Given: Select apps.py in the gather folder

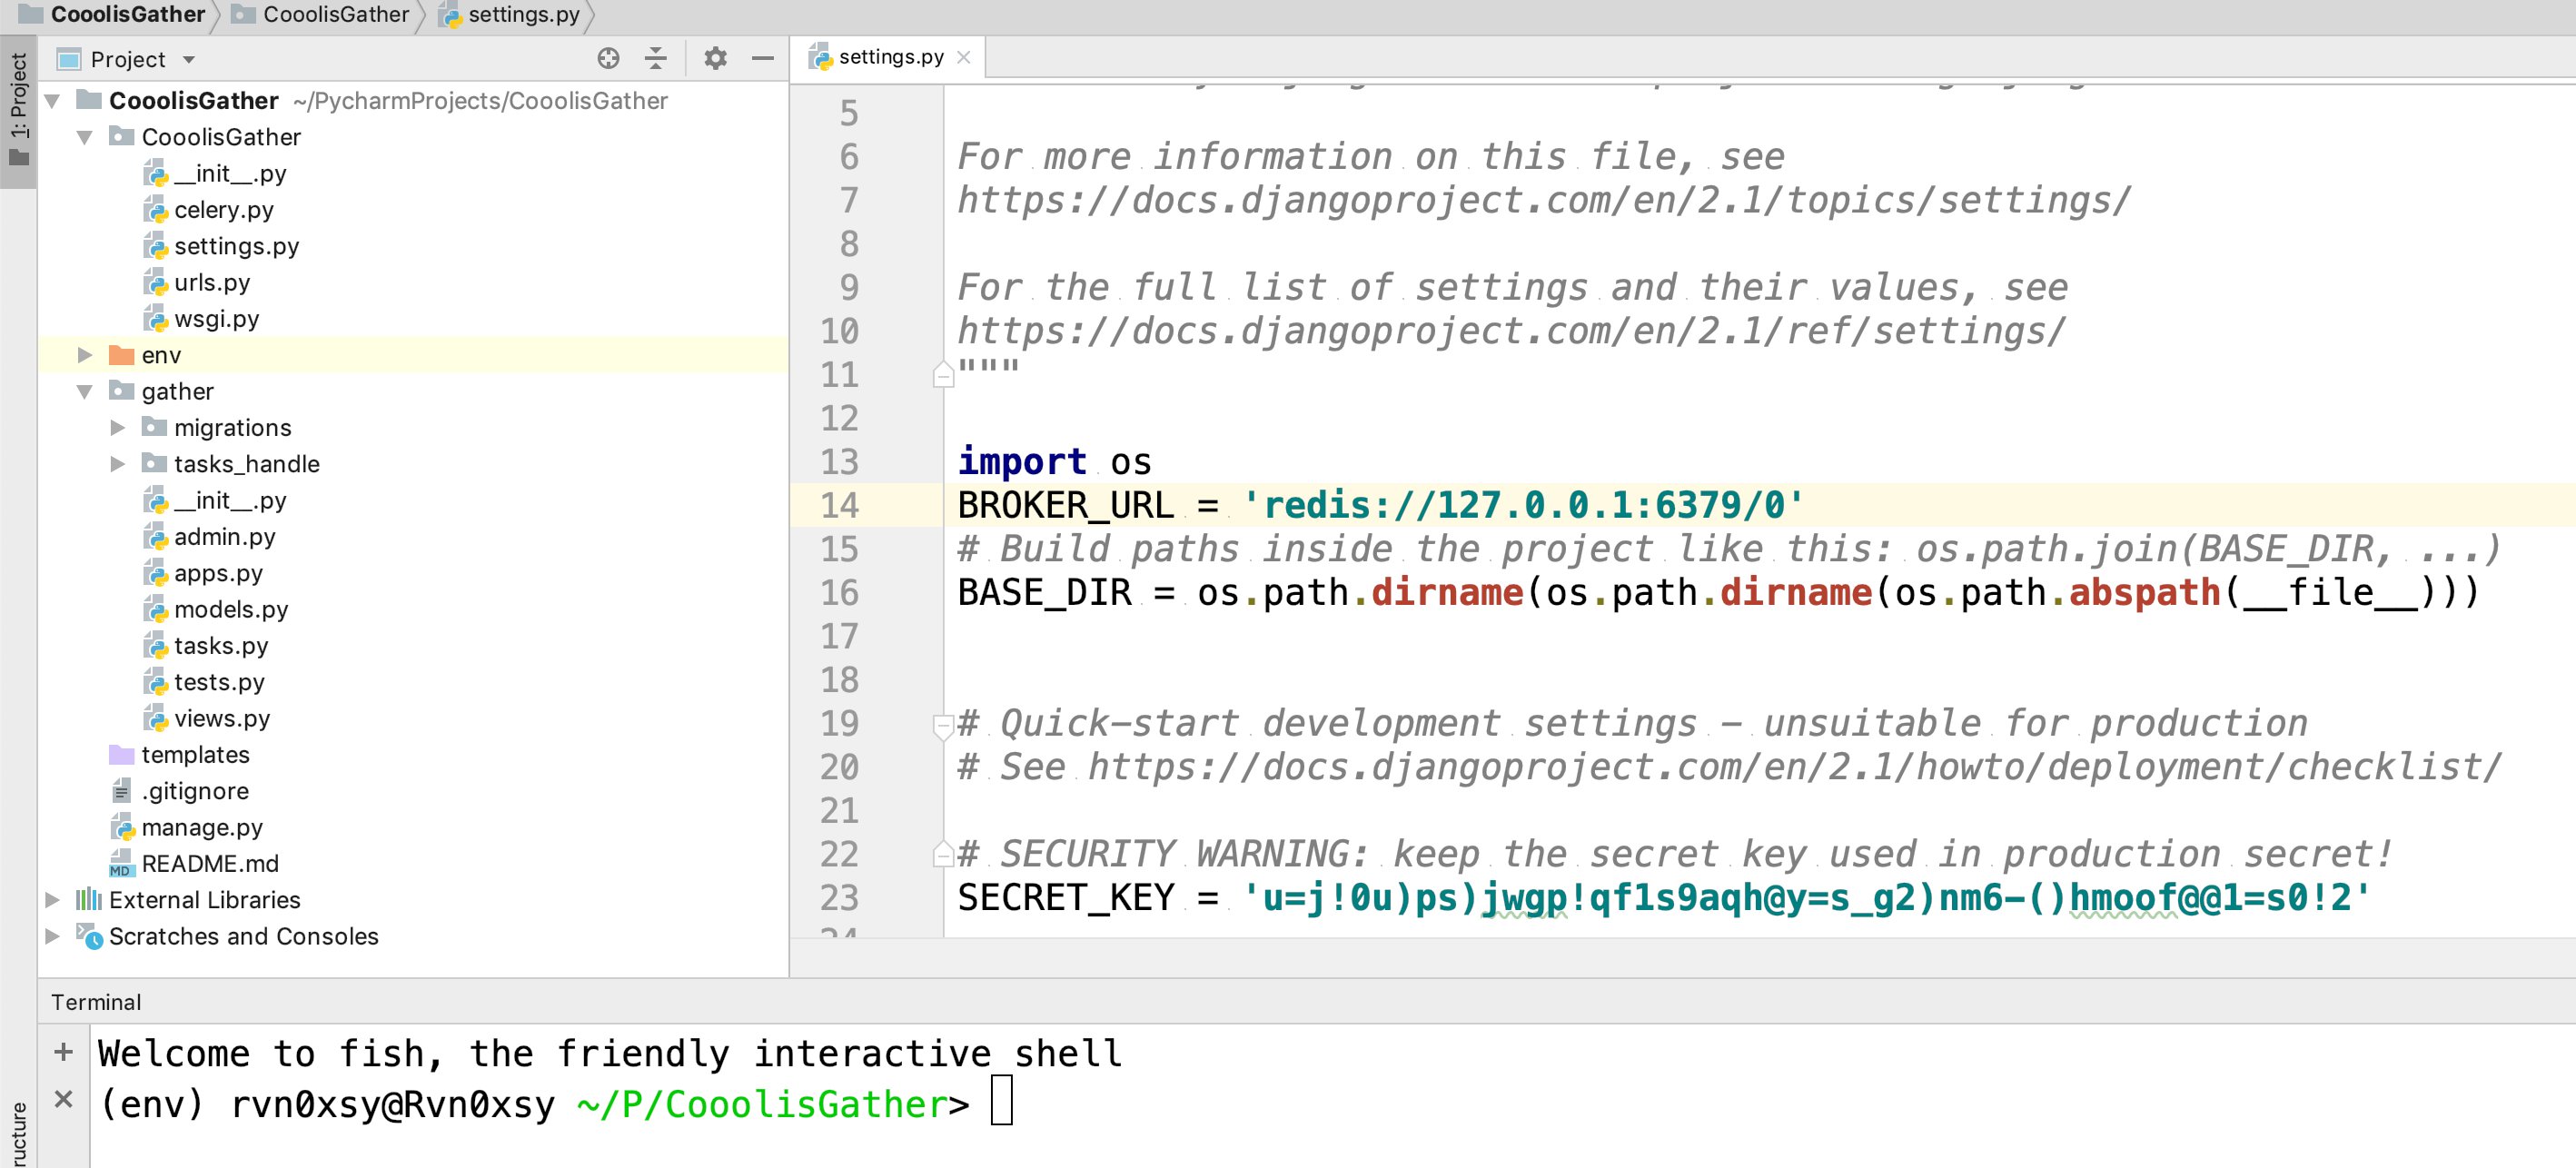Looking at the screenshot, I should click(x=218, y=573).
